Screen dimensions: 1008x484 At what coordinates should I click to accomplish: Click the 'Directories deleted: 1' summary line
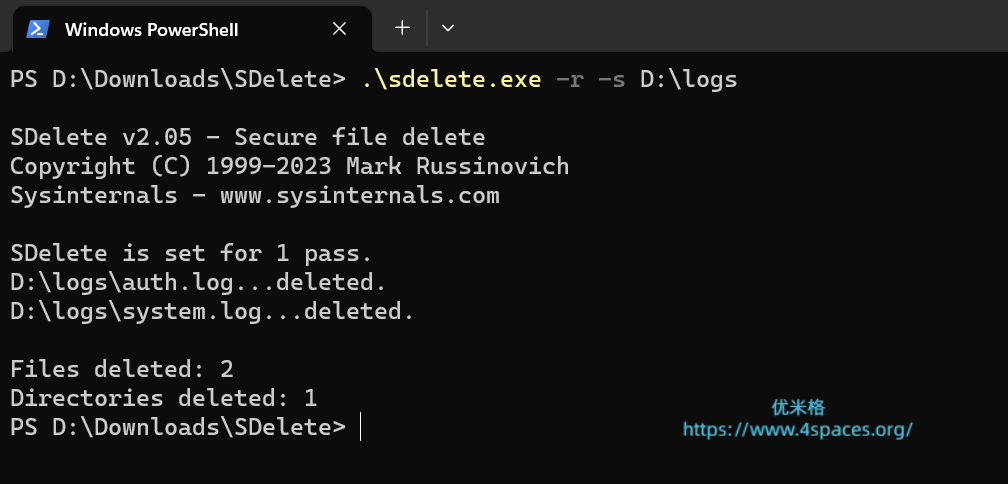click(x=164, y=398)
